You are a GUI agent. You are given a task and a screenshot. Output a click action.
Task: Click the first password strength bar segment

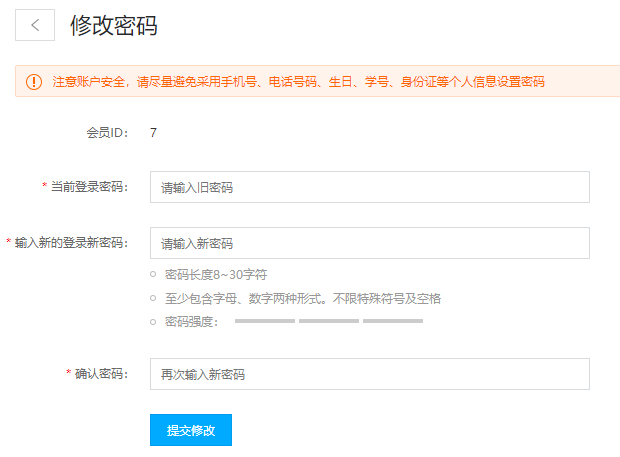(x=264, y=321)
